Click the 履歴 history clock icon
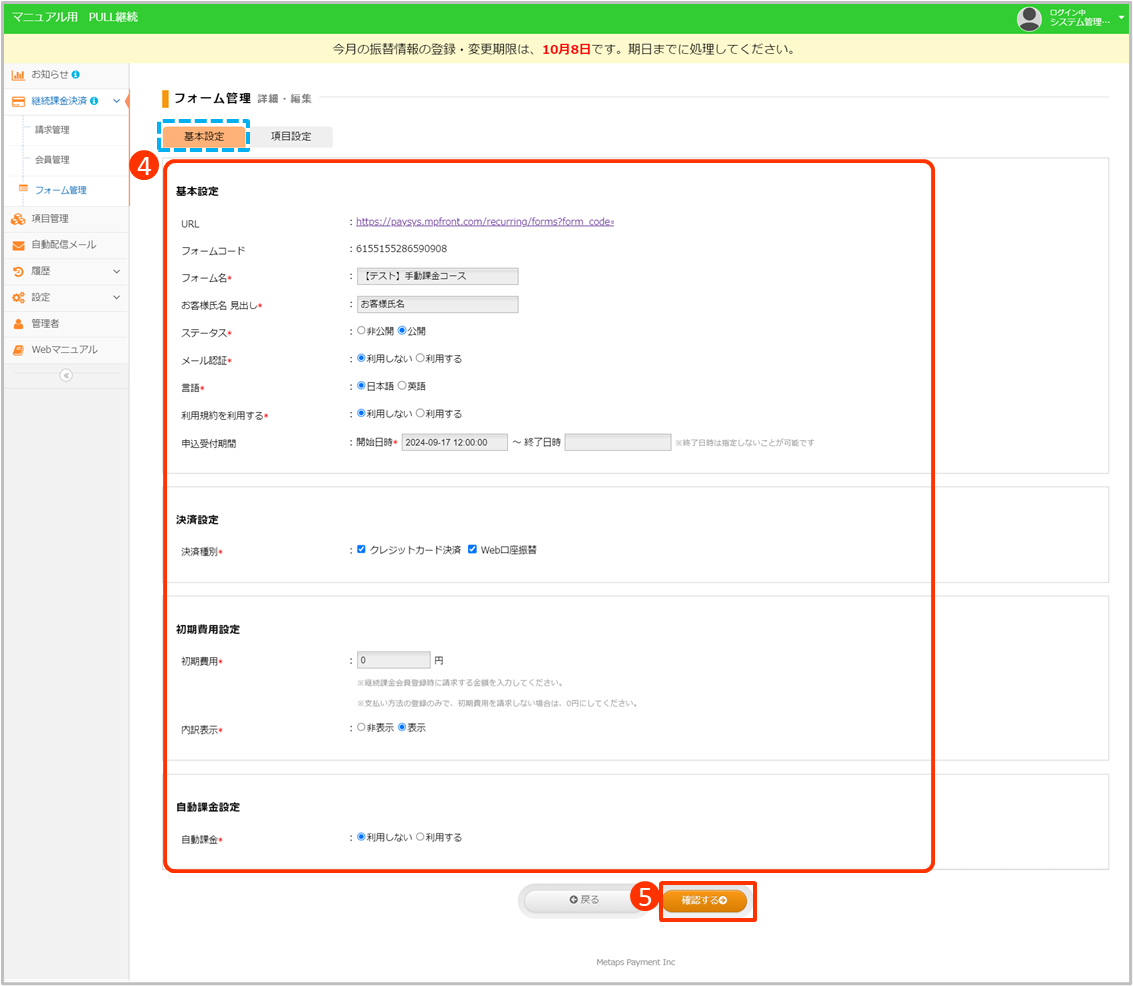The height and width of the screenshot is (986, 1133). 18,271
